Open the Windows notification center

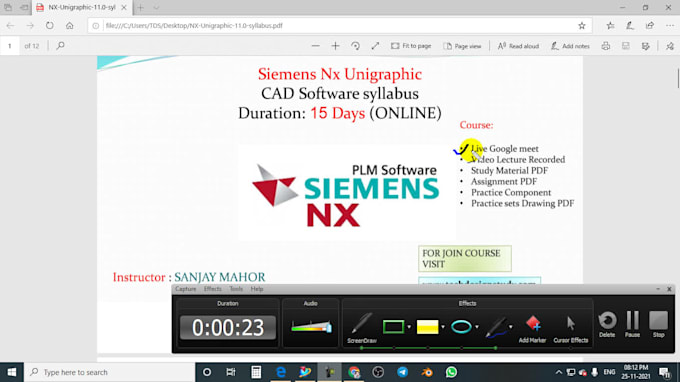click(x=665, y=372)
